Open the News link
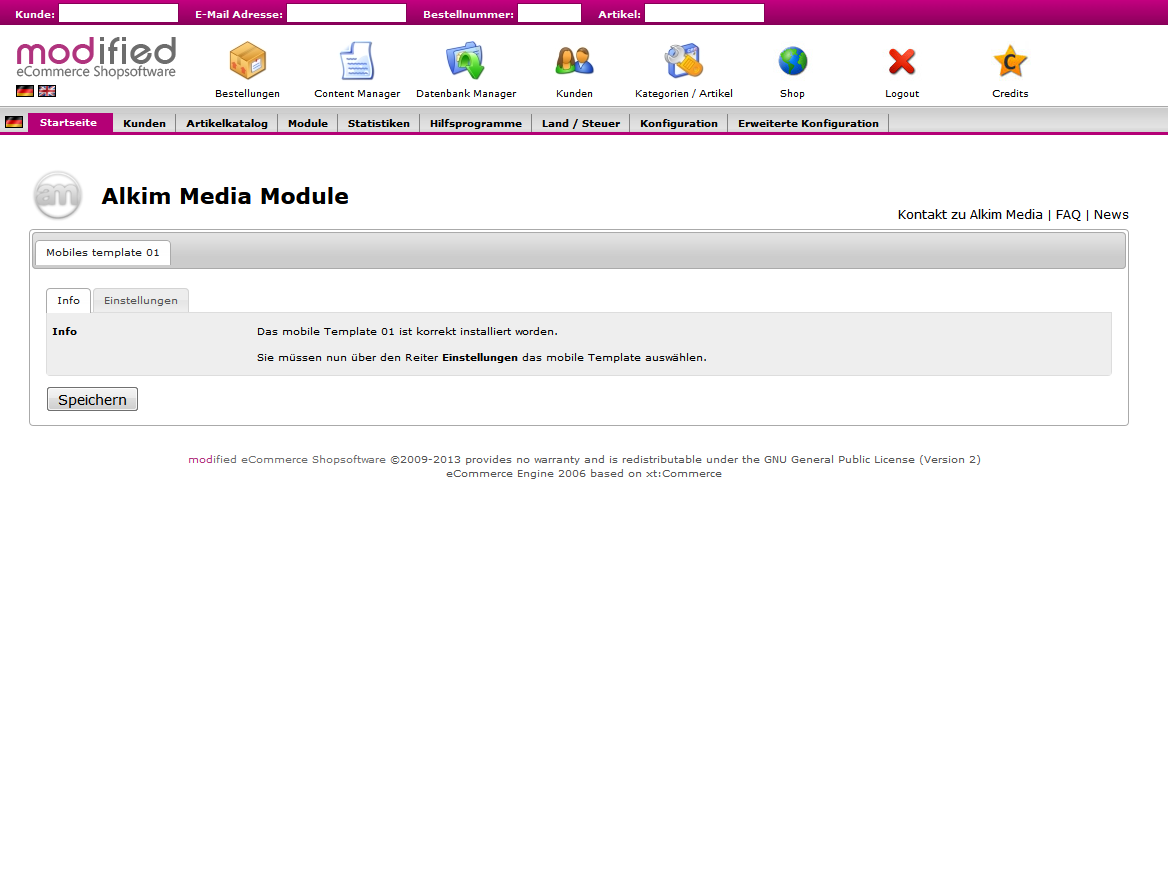Viewport: 1168px width, 870px height. point(1111,215)
